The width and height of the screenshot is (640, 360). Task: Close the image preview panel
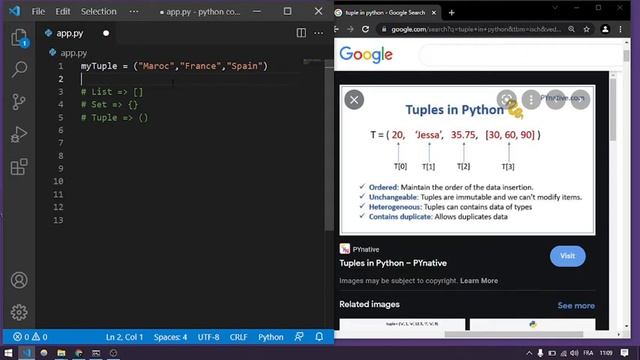354,100
